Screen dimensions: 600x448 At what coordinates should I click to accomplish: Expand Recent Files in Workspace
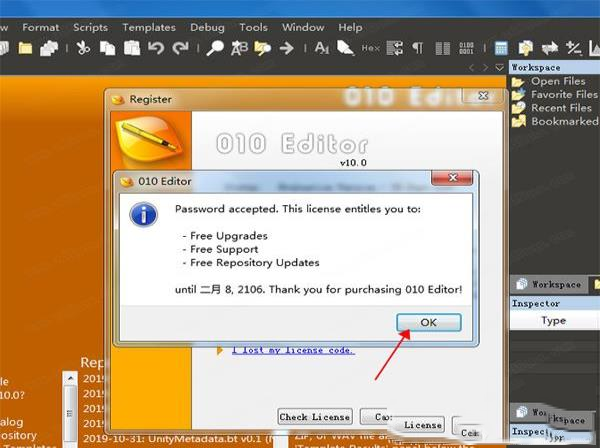tap(552, 108)
